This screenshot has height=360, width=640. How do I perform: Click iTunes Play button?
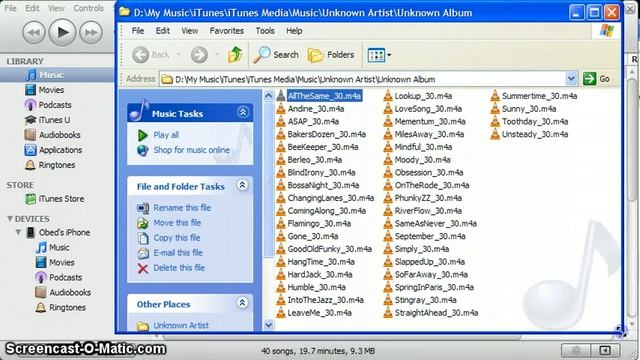pos(62,32)
